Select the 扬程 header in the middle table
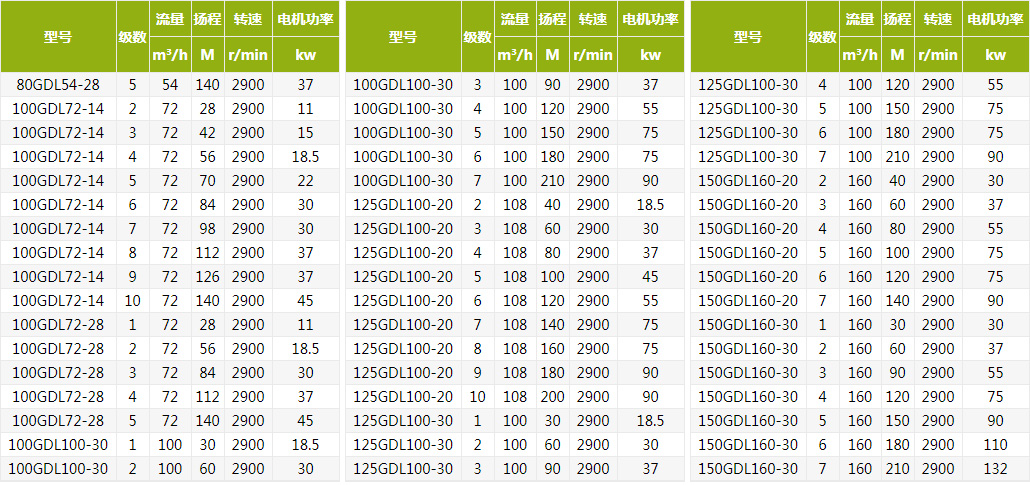The image size is (1030, 485). coord(551,19)
